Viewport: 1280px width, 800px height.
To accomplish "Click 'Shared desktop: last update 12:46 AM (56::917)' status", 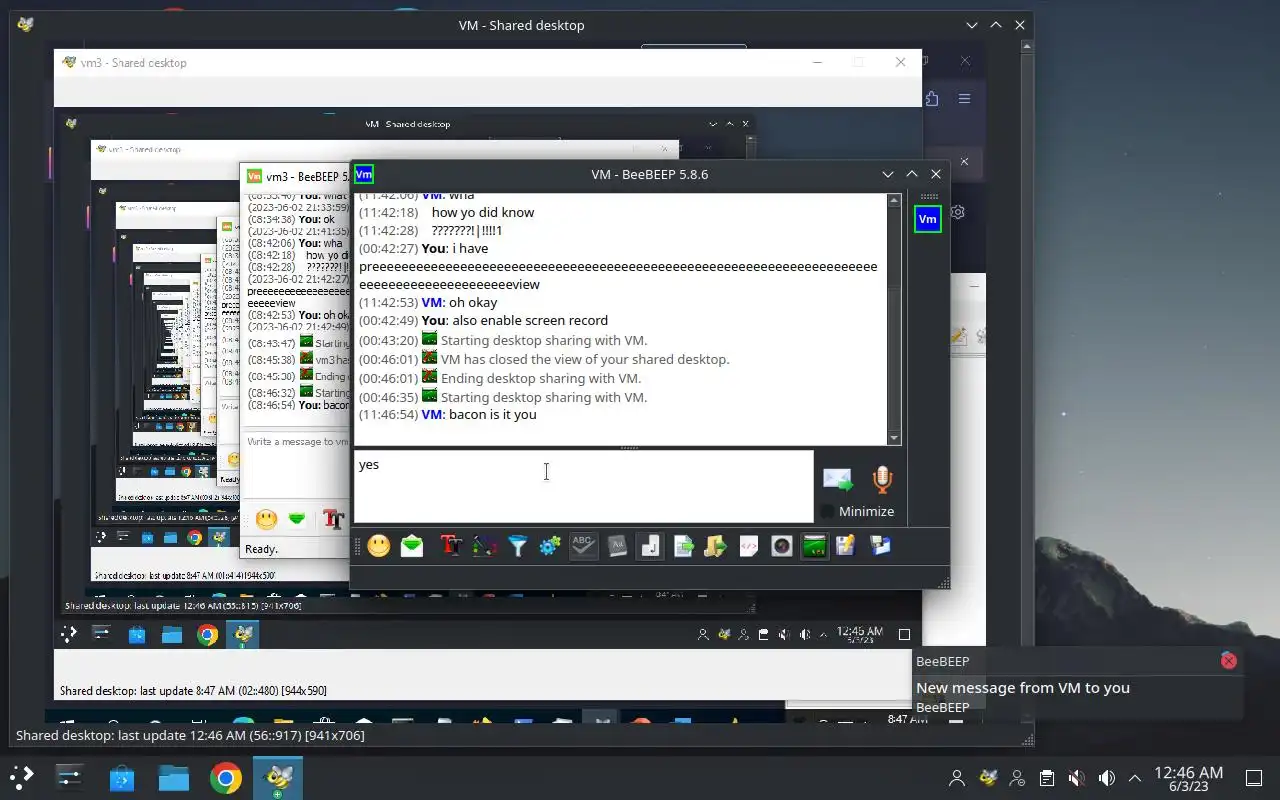I will 190,735.
